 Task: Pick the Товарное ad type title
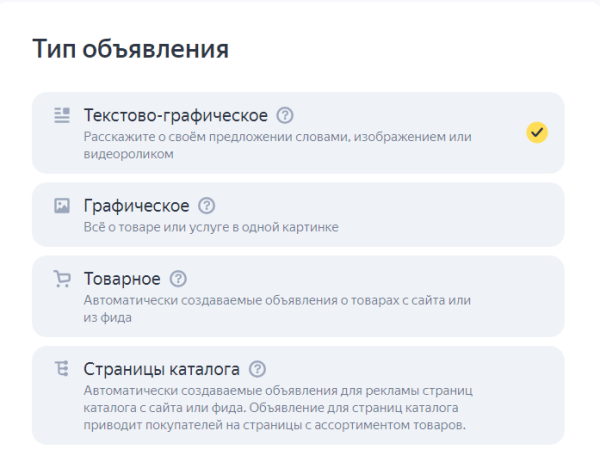pos(123,279)
